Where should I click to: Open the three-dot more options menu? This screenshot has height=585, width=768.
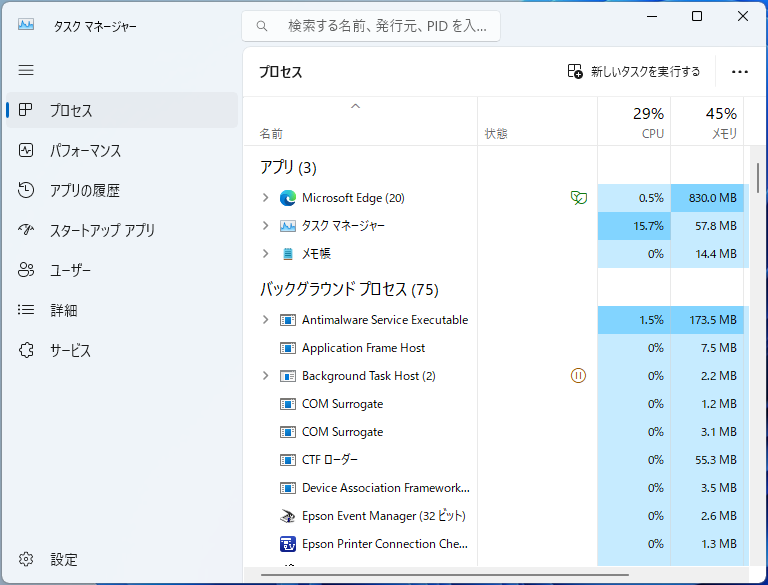740,72
